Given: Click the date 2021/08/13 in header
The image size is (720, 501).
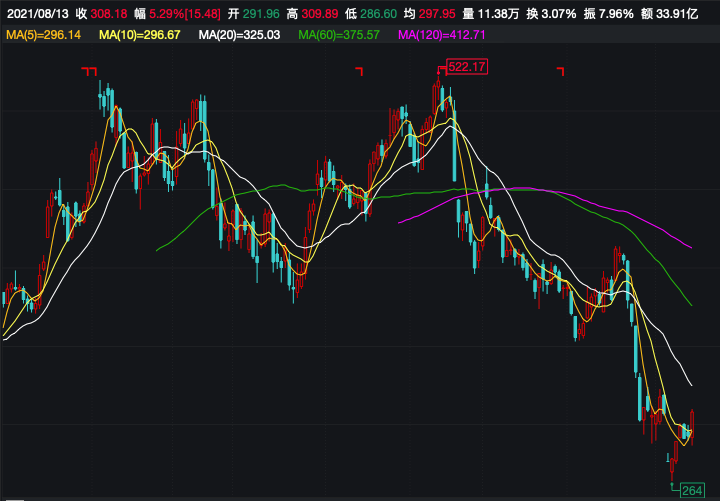Looking at the screenshot, I should click(38, 13).
